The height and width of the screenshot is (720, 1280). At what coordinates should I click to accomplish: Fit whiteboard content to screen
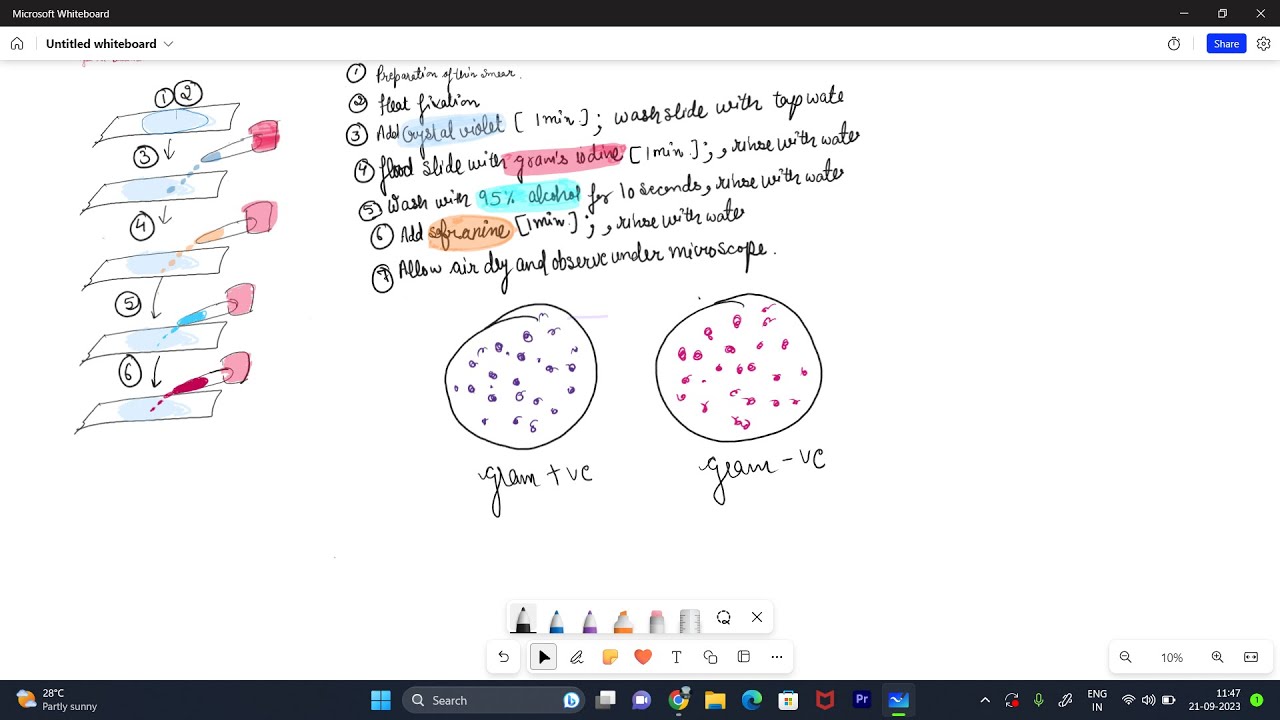pyautogui.click(x=1251, y=657)
